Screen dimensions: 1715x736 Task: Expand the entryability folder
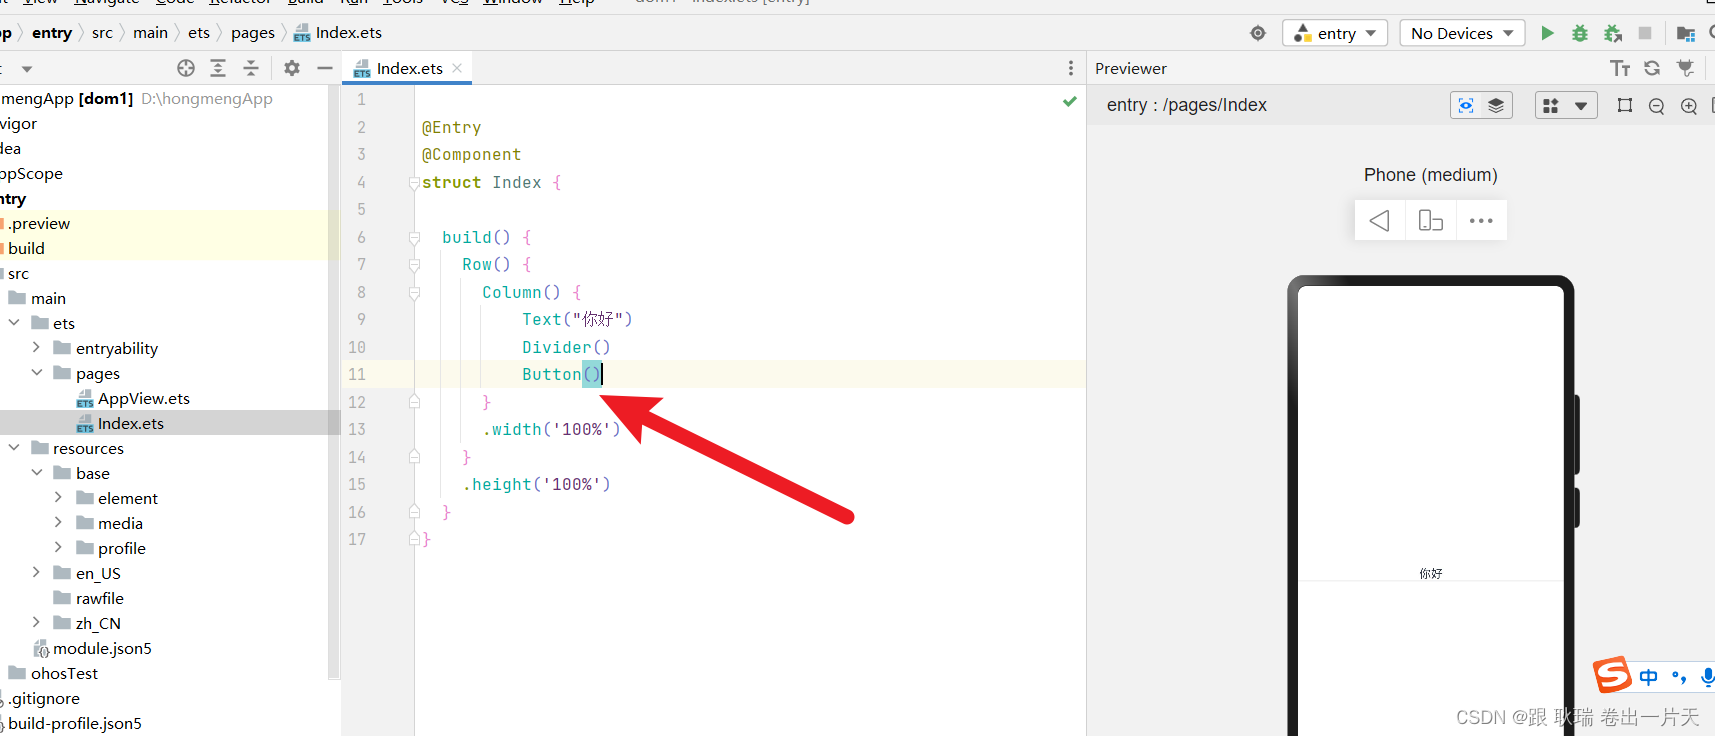coord(36,347)
